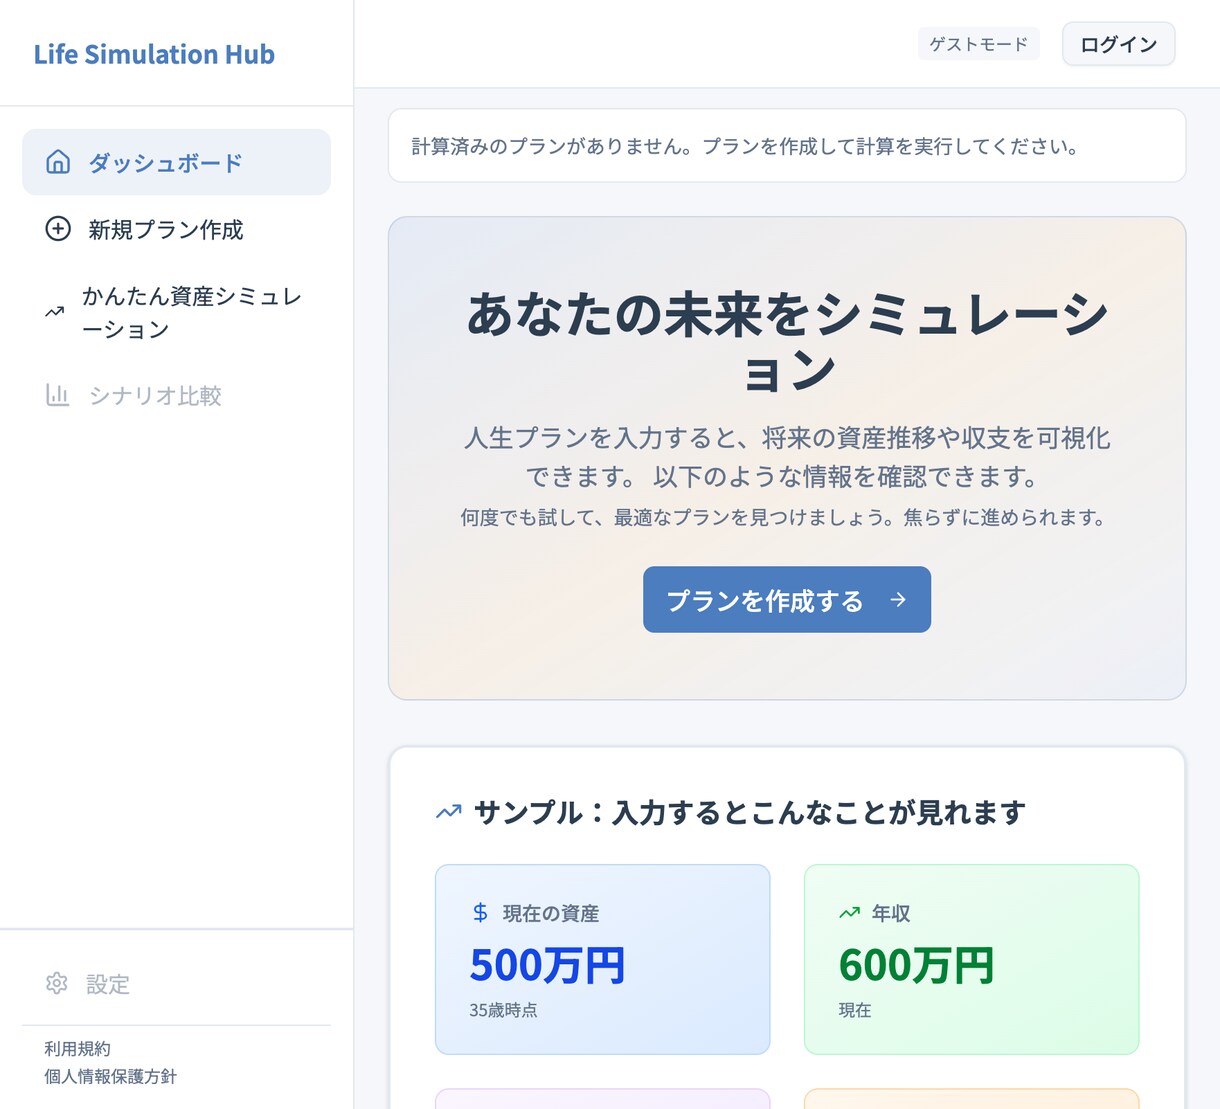The height and width of the screenshot is (1109, 1220).
Task: Click the サンプル：入力するとこんなことが見れます heading
Action: [750, 812]
